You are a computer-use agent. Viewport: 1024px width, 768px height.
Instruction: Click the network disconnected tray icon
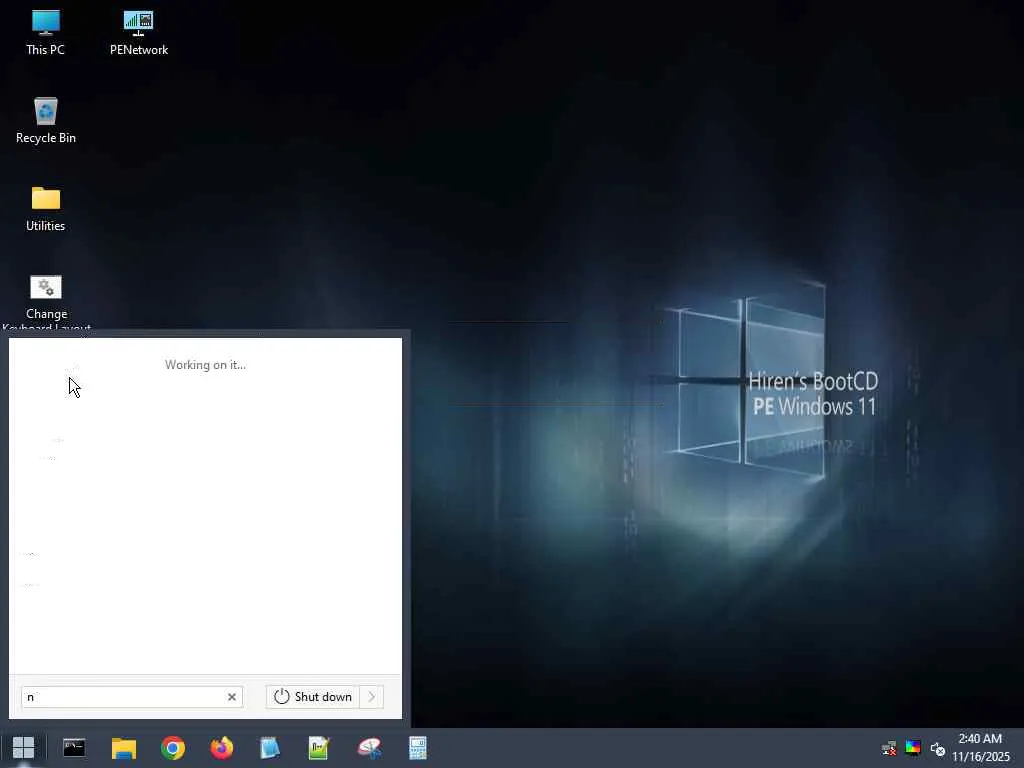coord(889,748)
